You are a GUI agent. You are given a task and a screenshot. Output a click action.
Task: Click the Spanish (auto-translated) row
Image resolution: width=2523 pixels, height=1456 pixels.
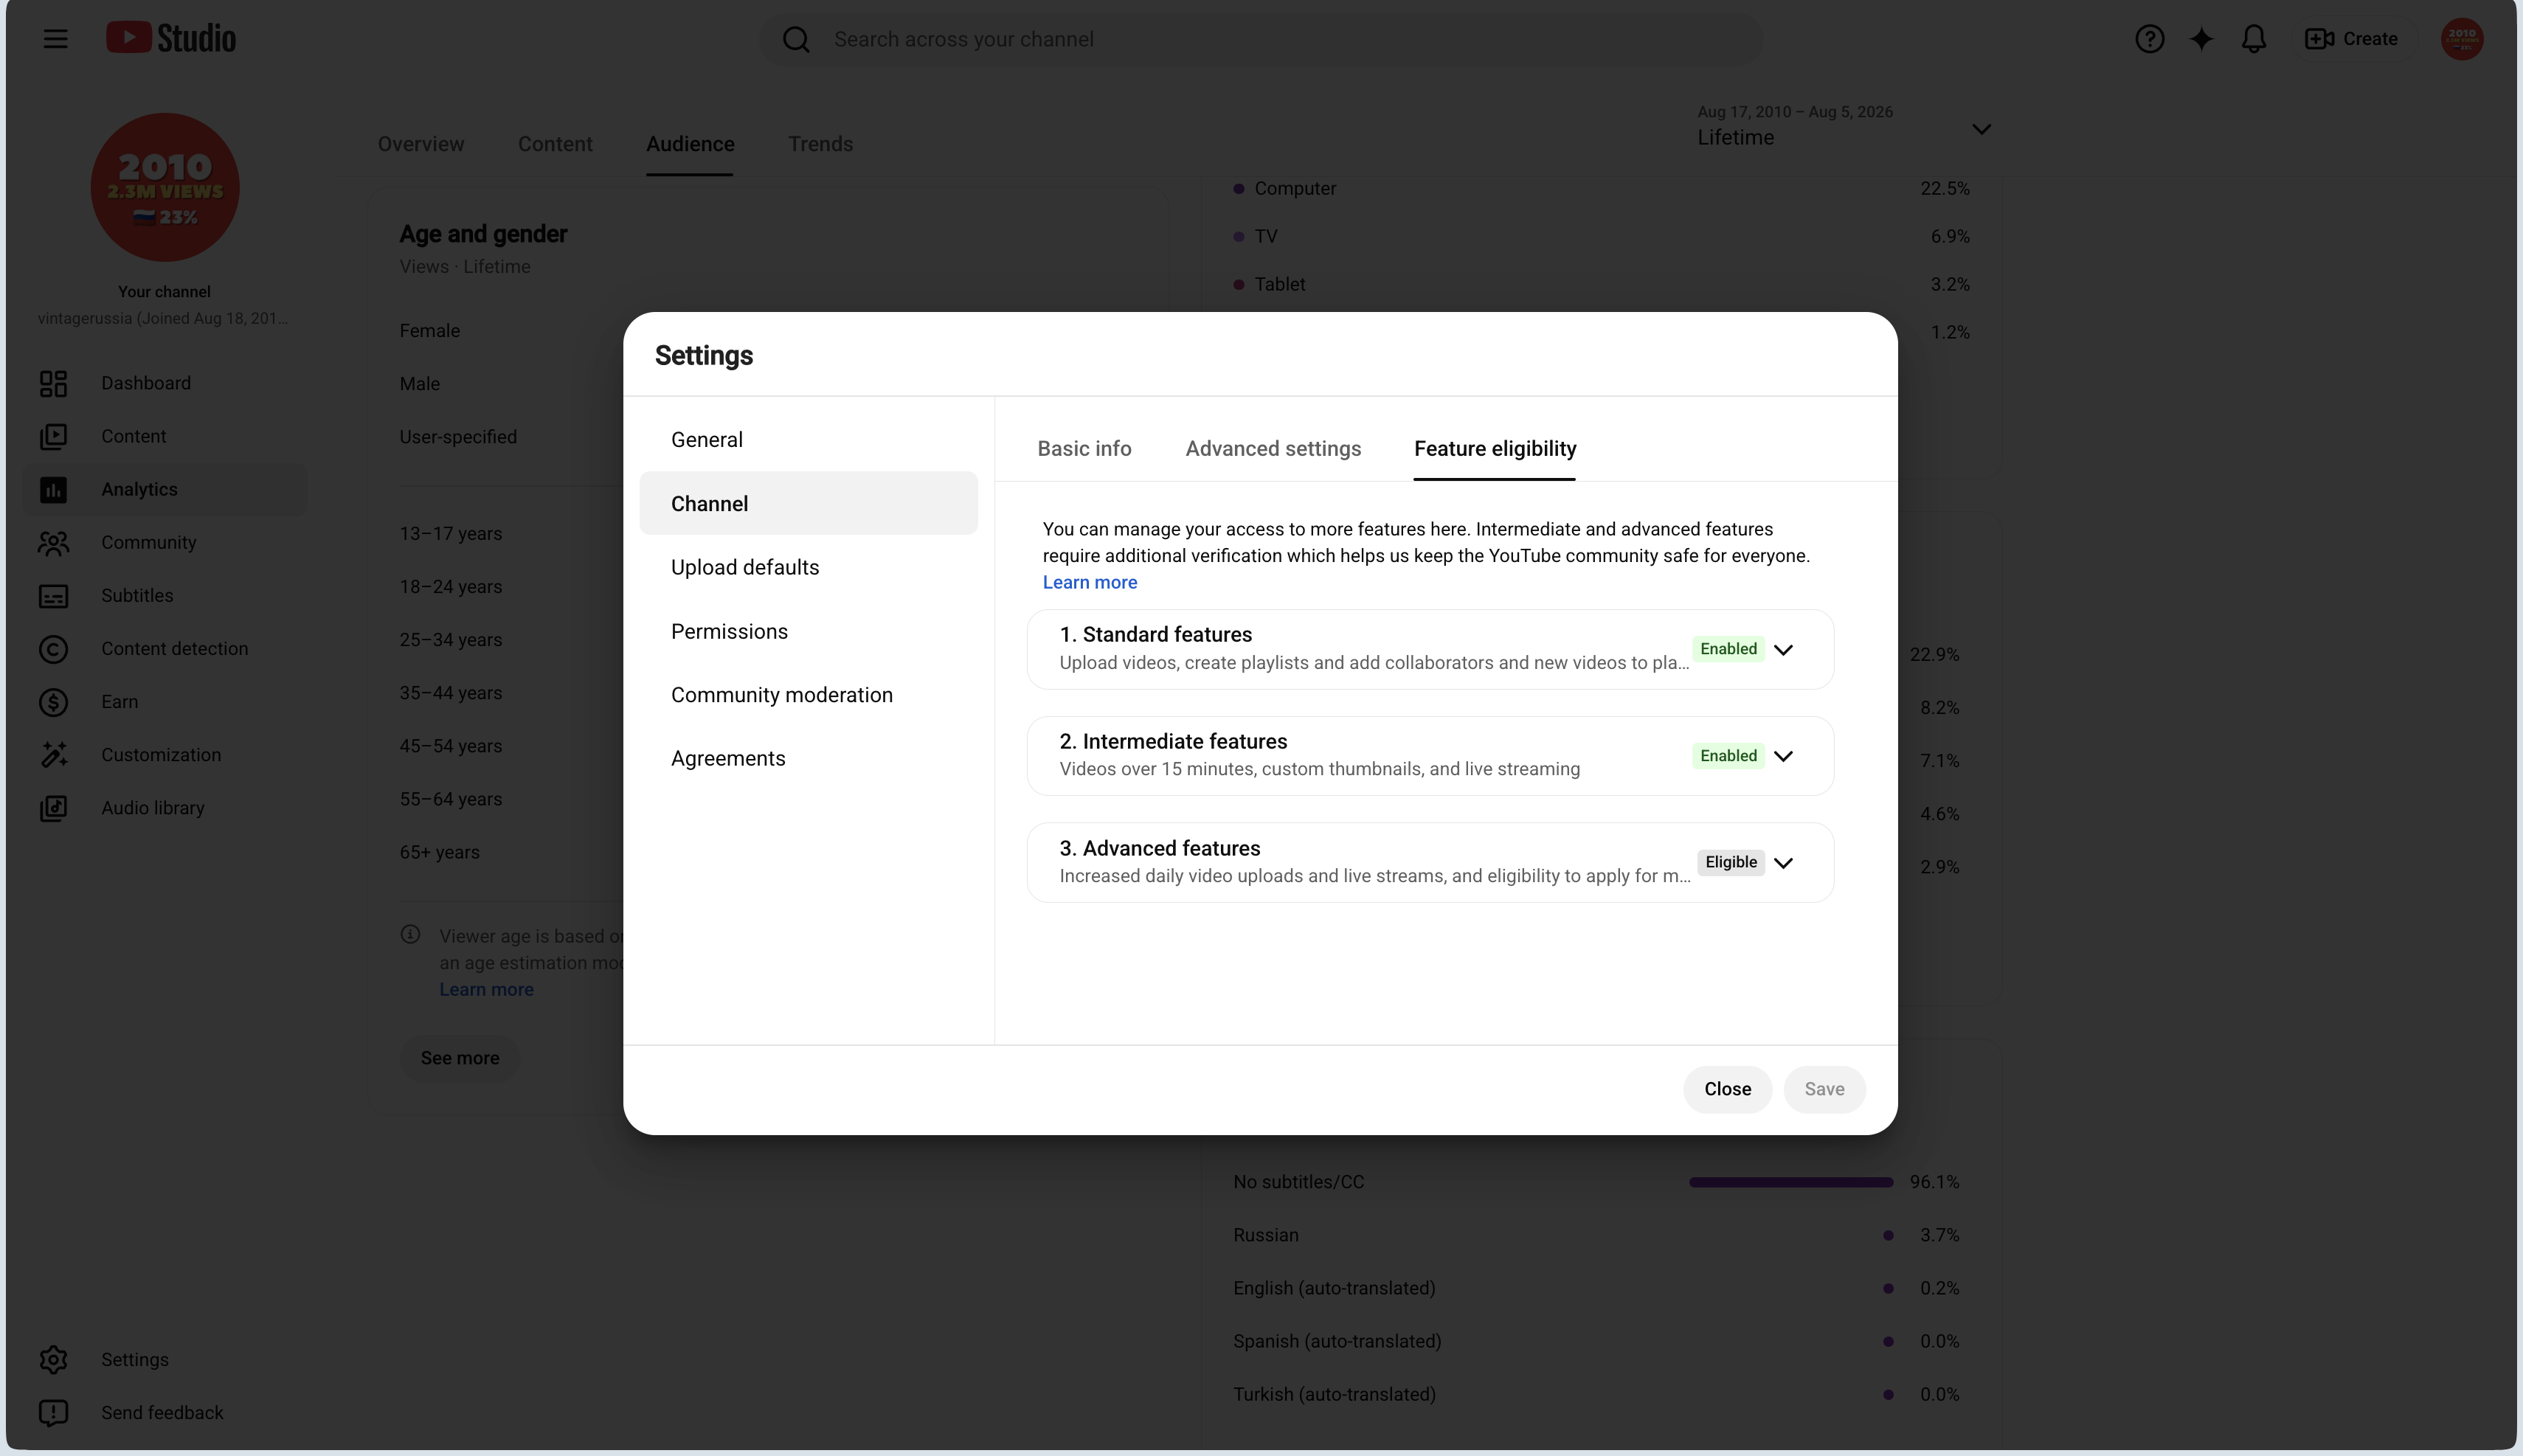1596,1341
